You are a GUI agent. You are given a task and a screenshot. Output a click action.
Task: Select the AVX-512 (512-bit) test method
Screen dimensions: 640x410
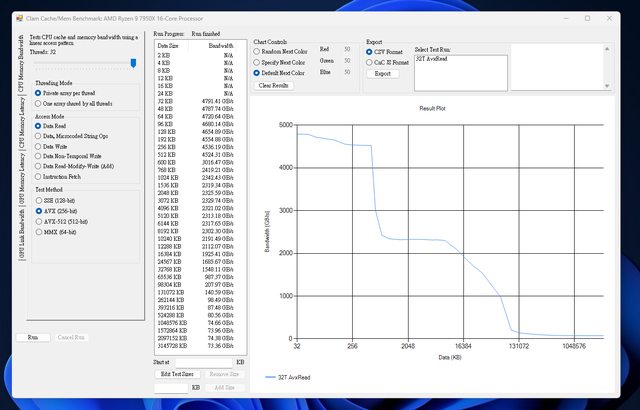point(38,221)
